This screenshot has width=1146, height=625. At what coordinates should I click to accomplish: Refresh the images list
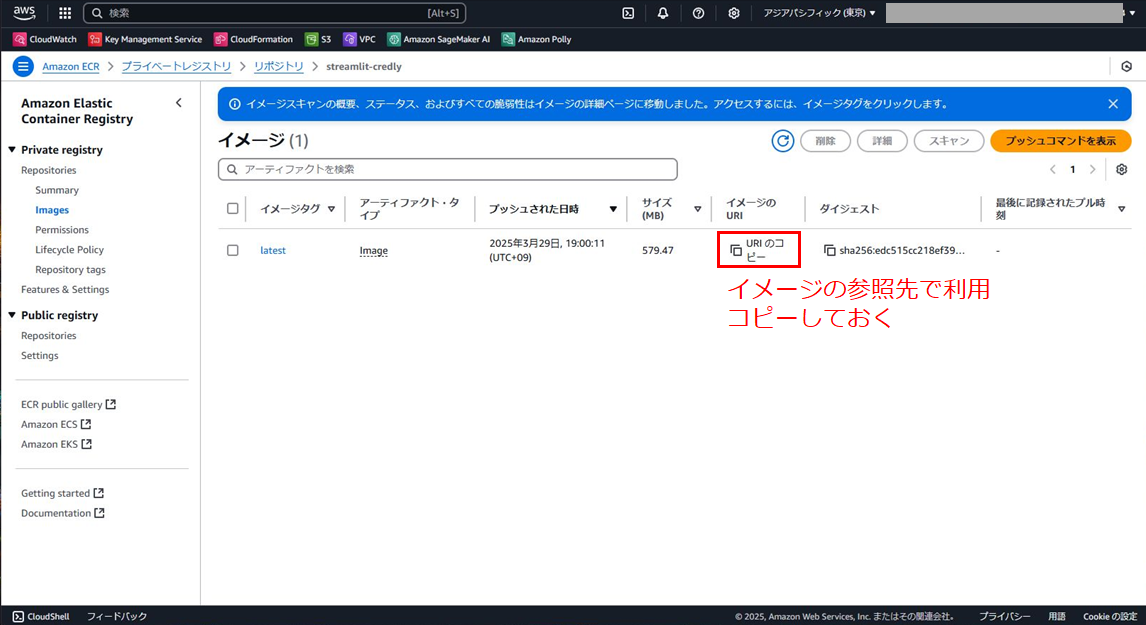783,141
